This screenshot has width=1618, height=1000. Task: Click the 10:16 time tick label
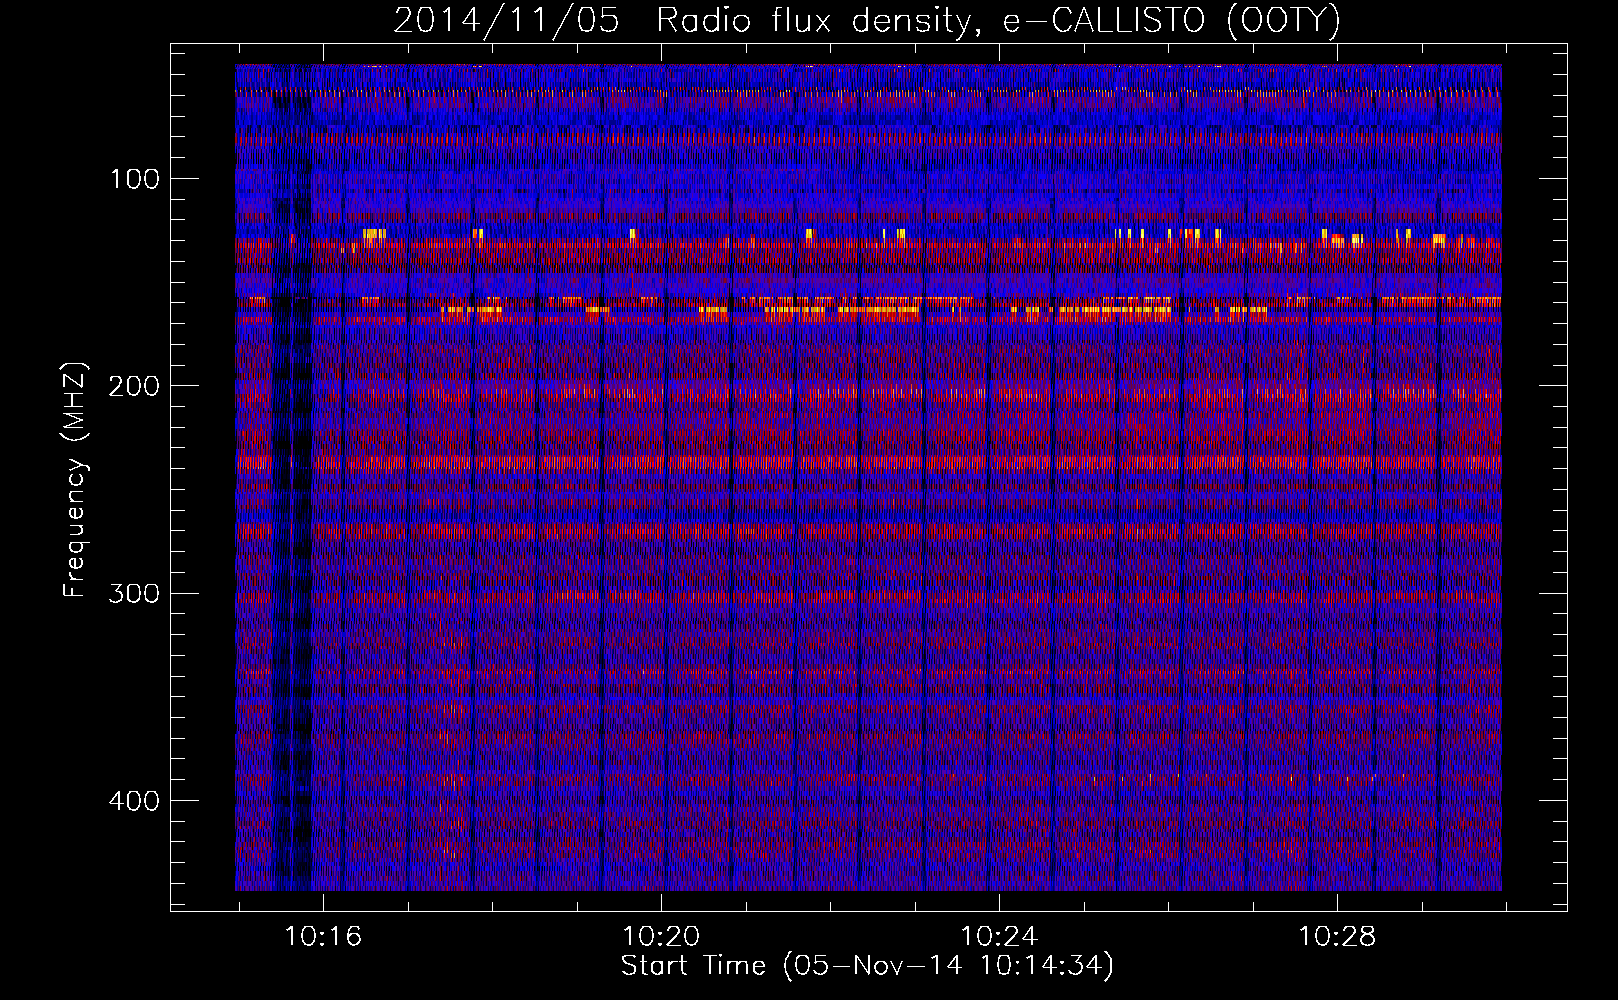[x=323, y=937]
